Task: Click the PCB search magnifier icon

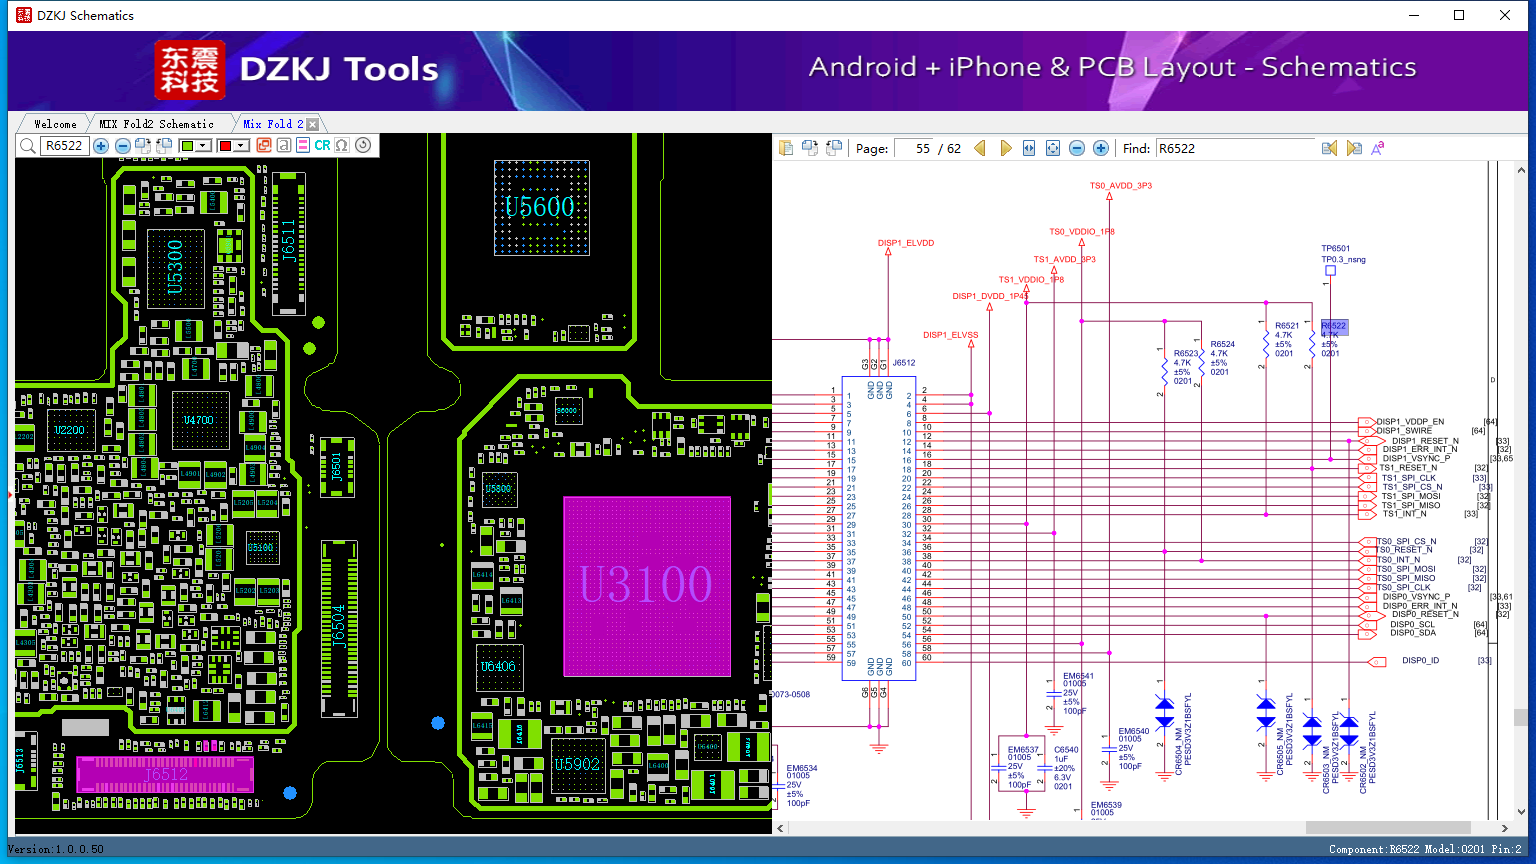Action: pyautogui.click(x=28, y=146)
